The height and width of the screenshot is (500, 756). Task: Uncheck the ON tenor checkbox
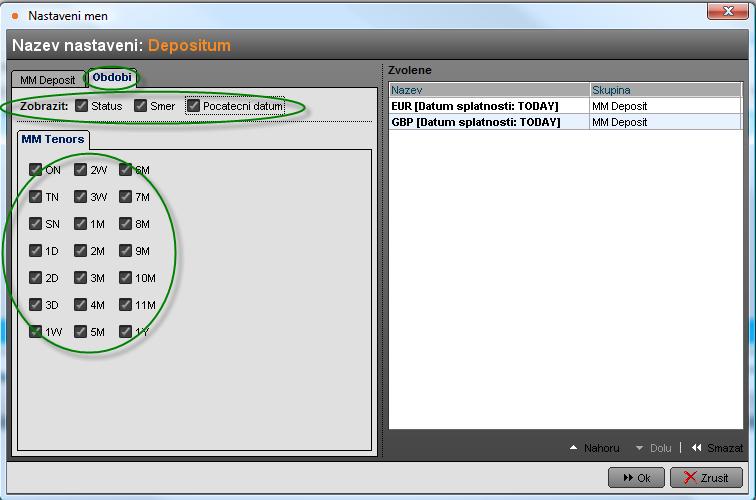coord(35,169)
